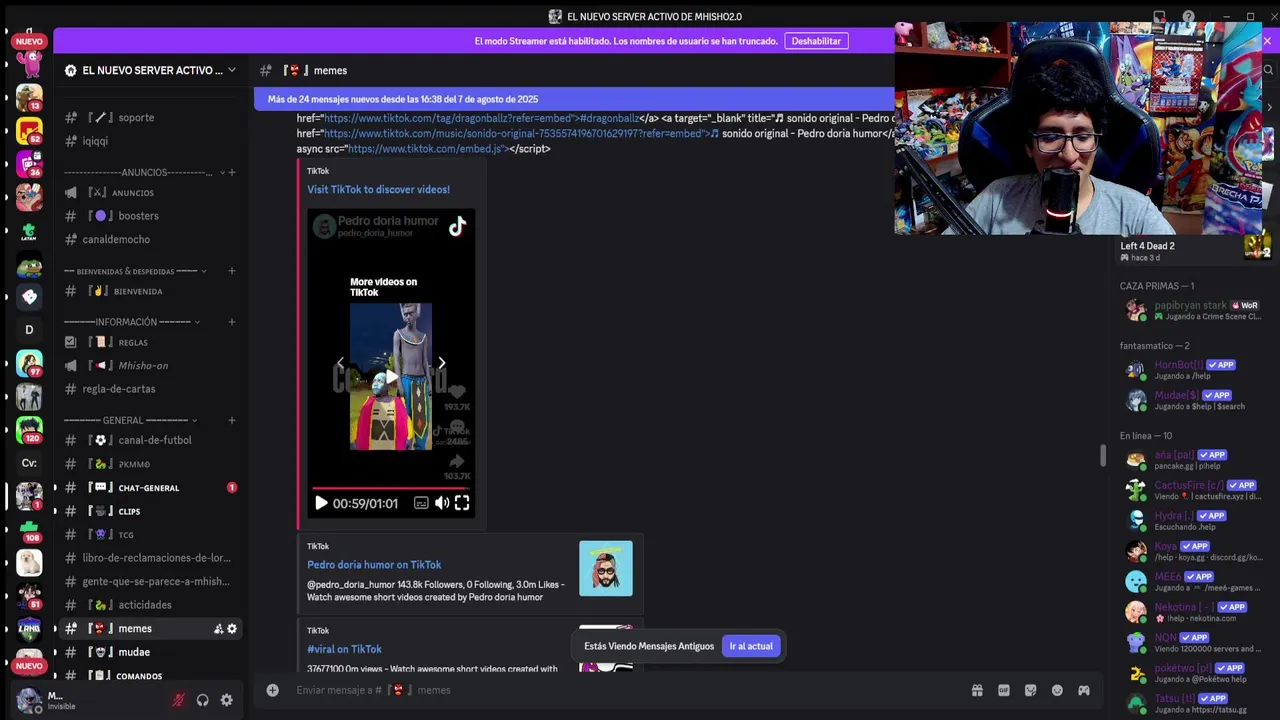Open the GIF picker icon
Viewport: 1280px width, 720px height.
pos(1004,690)
